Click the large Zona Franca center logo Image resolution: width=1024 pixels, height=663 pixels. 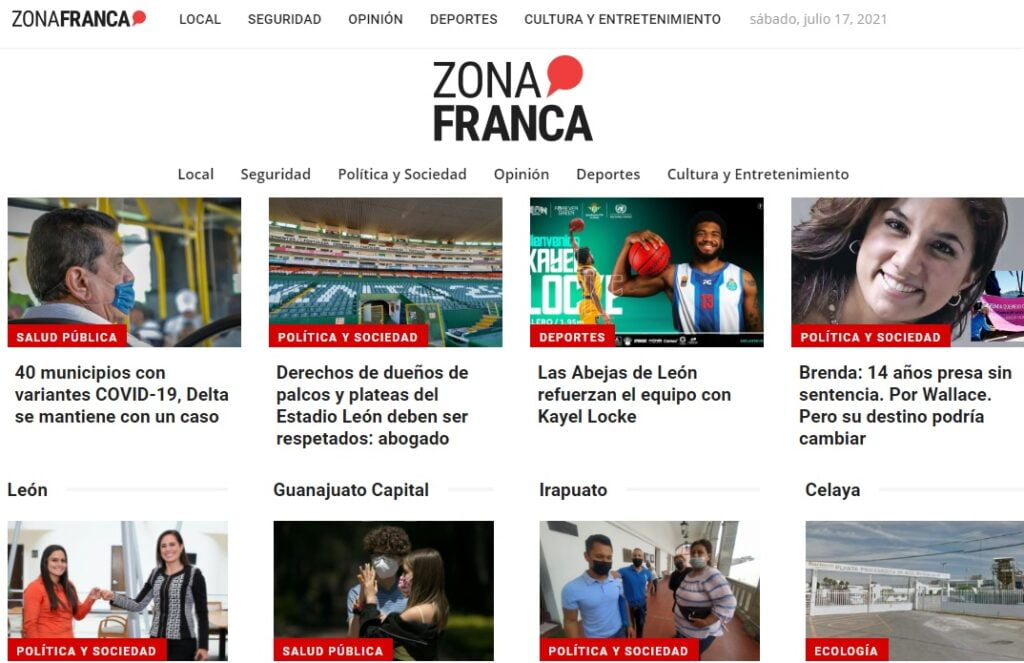tap(512, 99)
